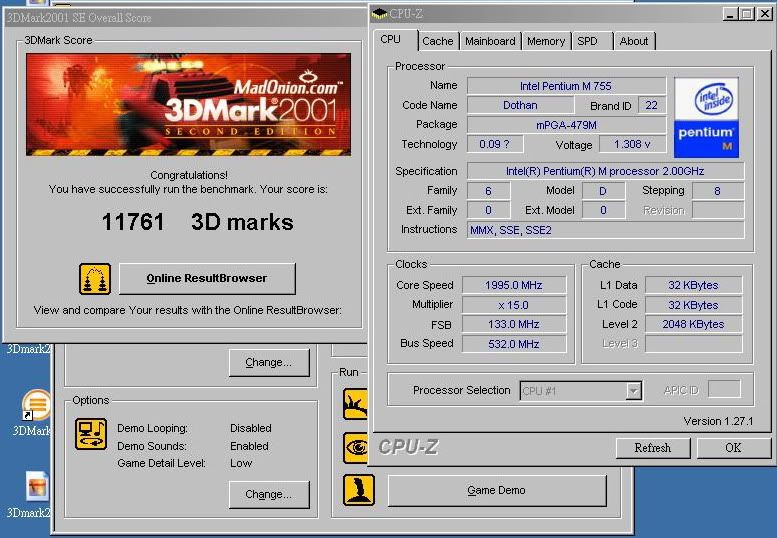Image resolution: width=777 pixels, height=538 pixels.
Task: Click the Options computer-and-music icon
Action: click(x=91, y=434)
